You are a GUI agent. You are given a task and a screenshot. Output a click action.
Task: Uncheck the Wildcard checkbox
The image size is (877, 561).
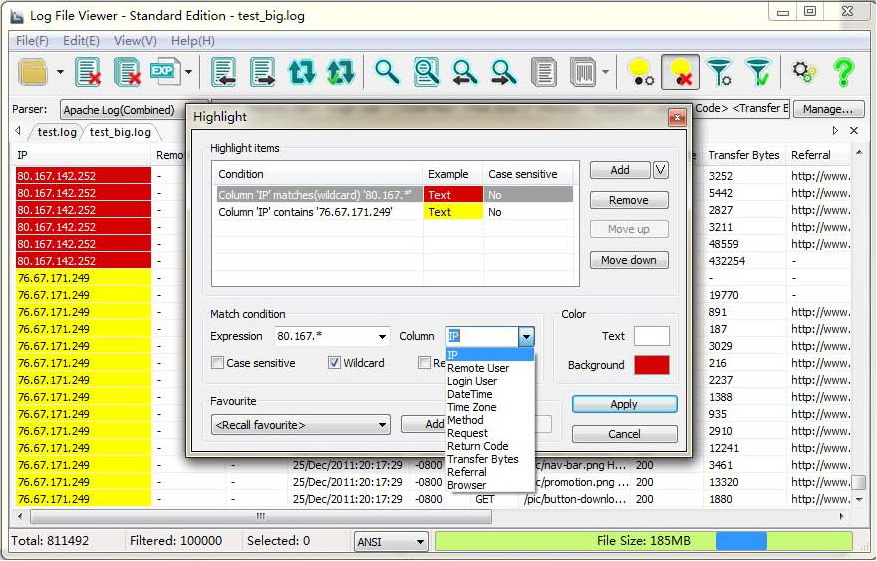pos(334,363)
